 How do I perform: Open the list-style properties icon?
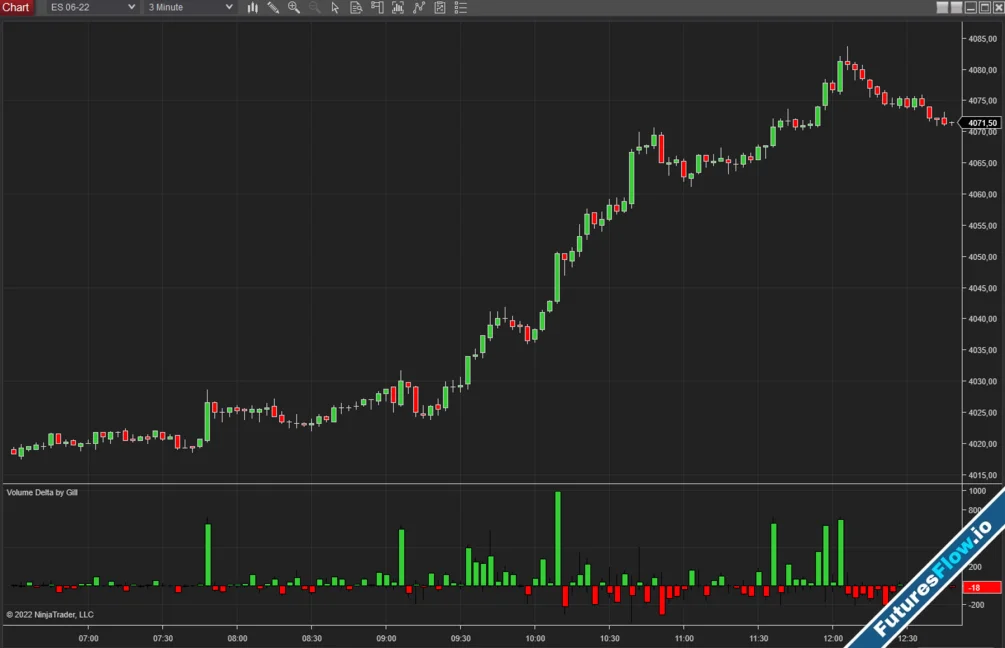(x=460, y=7)
